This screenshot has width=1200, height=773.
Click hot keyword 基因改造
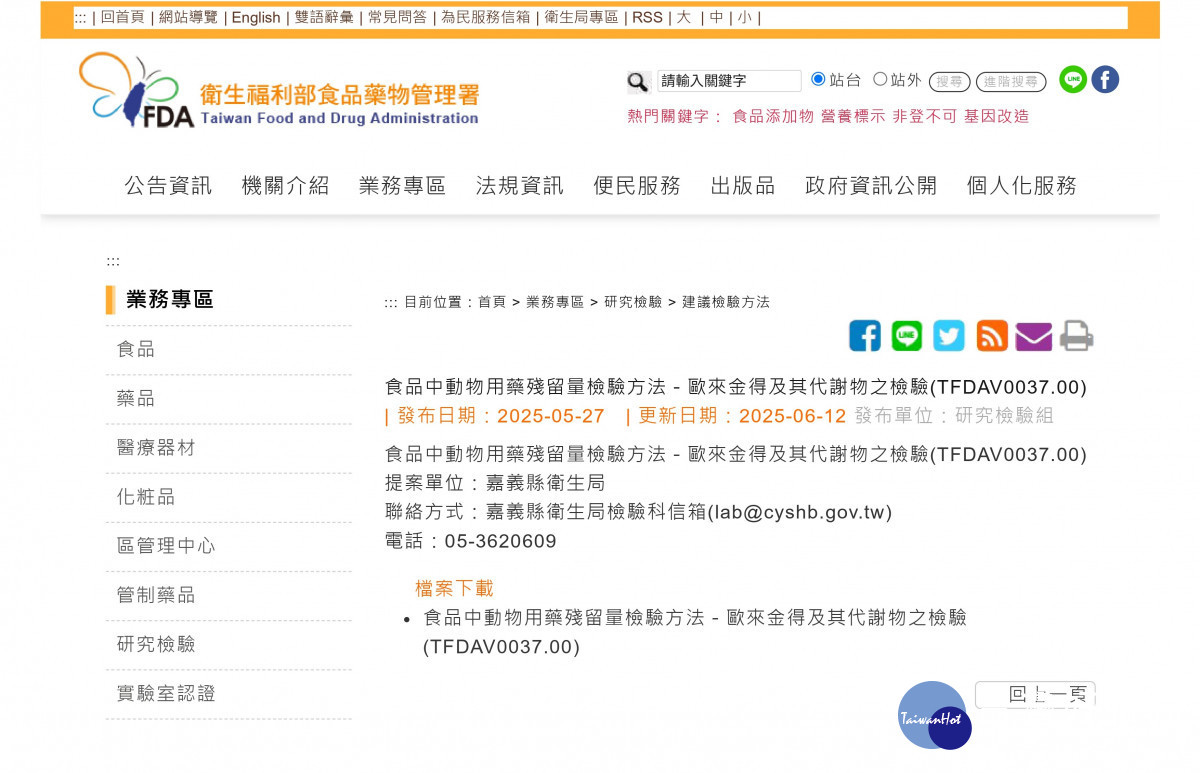[996, 116]
